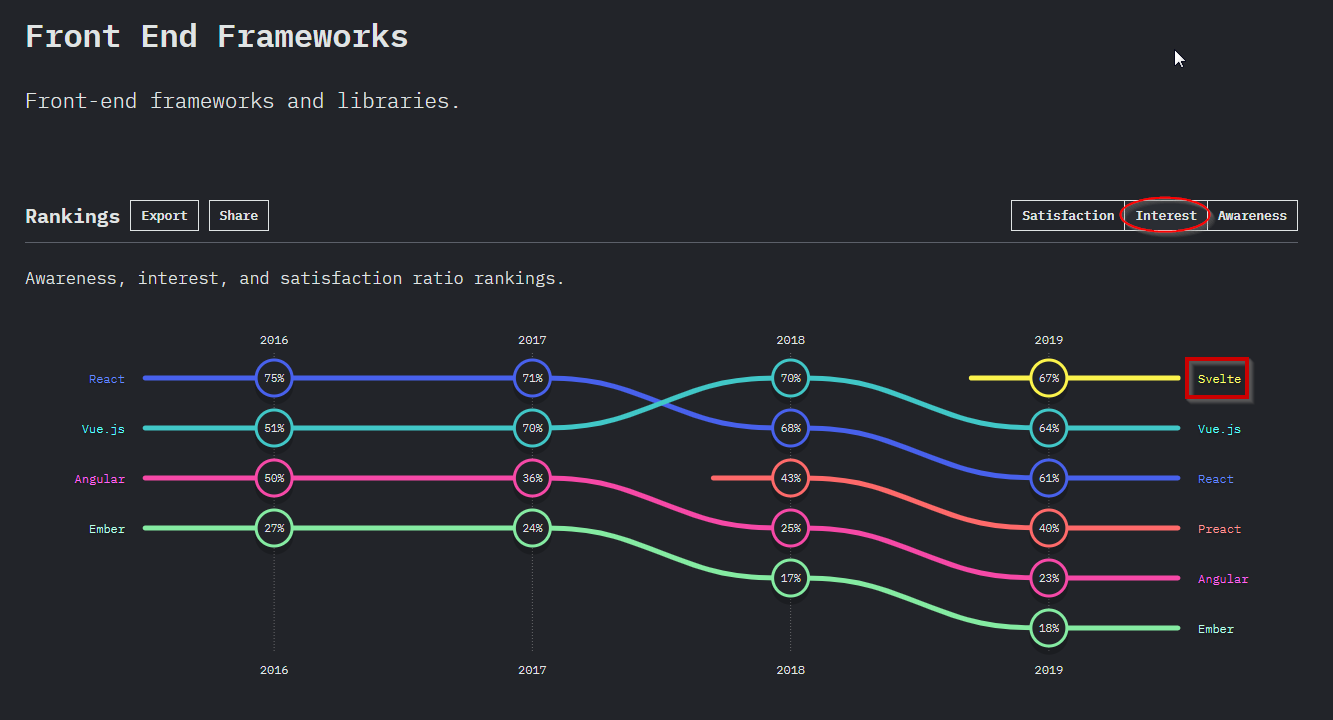The width and height of the screenshot is (1333, 720).
Task: Click the 70% Vue.js node for 2017
Action: click(x=532, y=428)
